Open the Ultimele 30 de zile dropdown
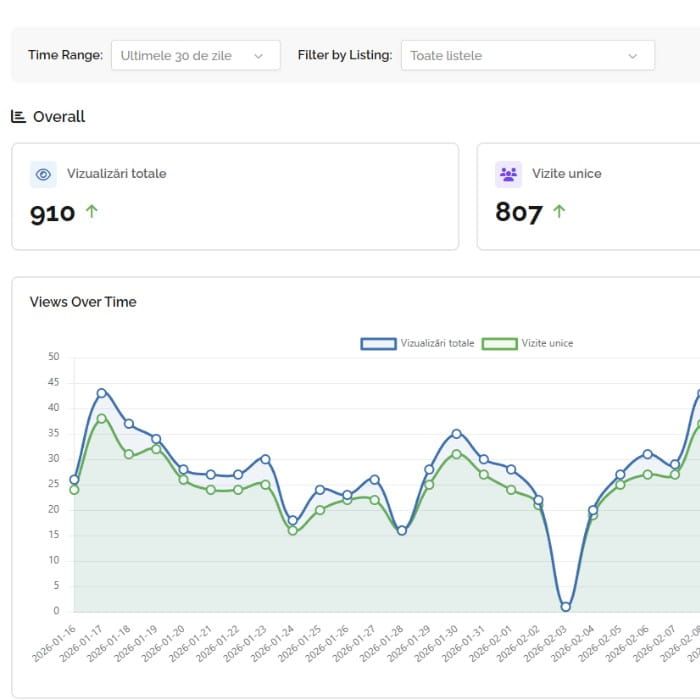This screenshot has width=700, height=700. [195, 56]
